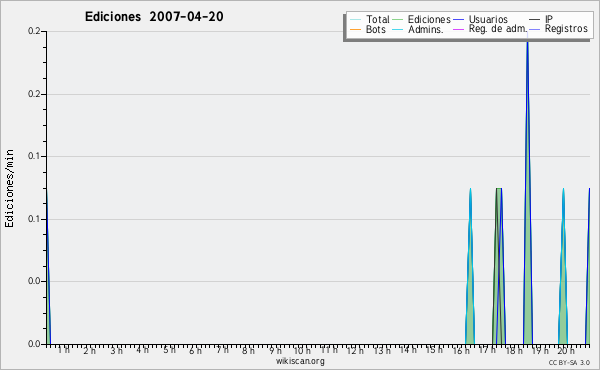Click the '17 h' x-axis label

[x=487, y=350]
